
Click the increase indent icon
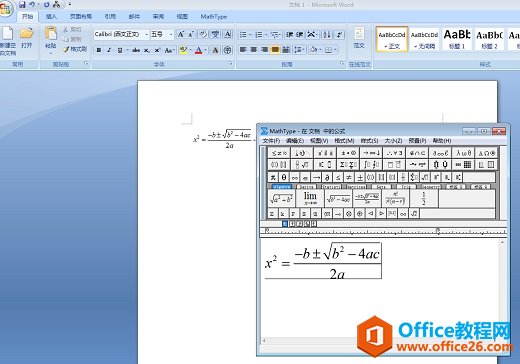pos(300,34)
